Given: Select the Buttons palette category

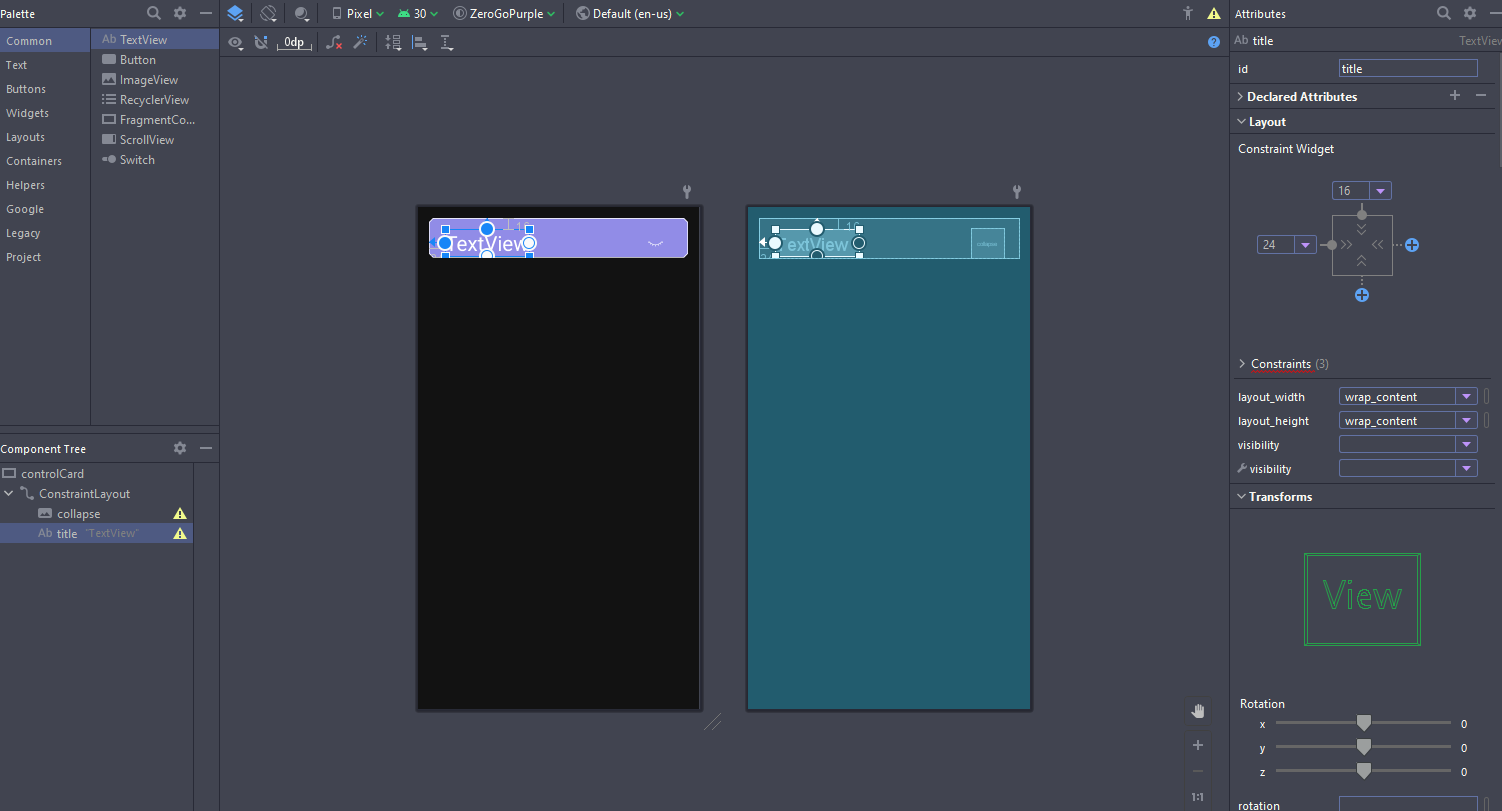Looking at the screenshot, I should tap(45, 89).
